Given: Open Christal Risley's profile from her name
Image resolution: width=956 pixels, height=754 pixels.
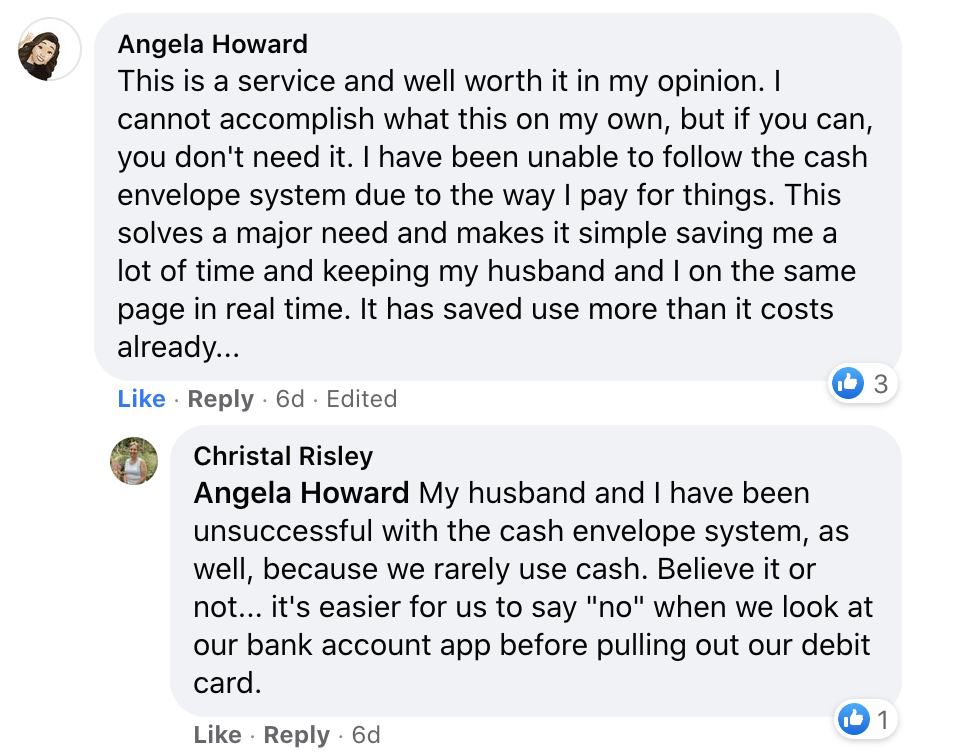Looking at the screenshot, I should (x=283, y=456).
